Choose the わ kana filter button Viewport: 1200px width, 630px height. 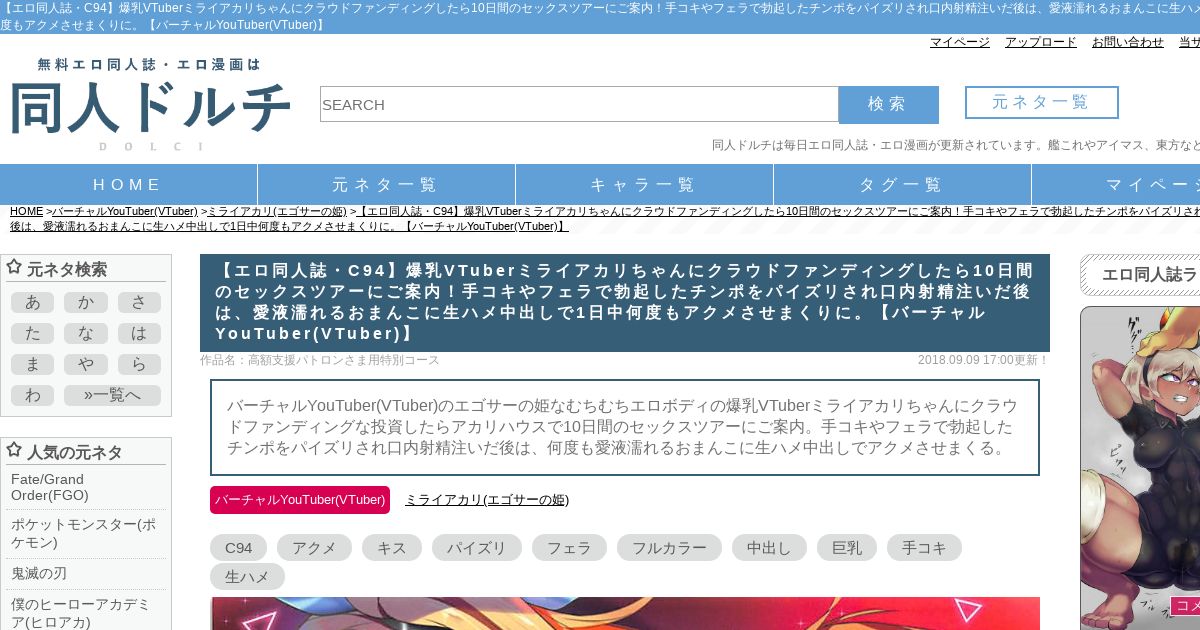(x=32, y=396)
